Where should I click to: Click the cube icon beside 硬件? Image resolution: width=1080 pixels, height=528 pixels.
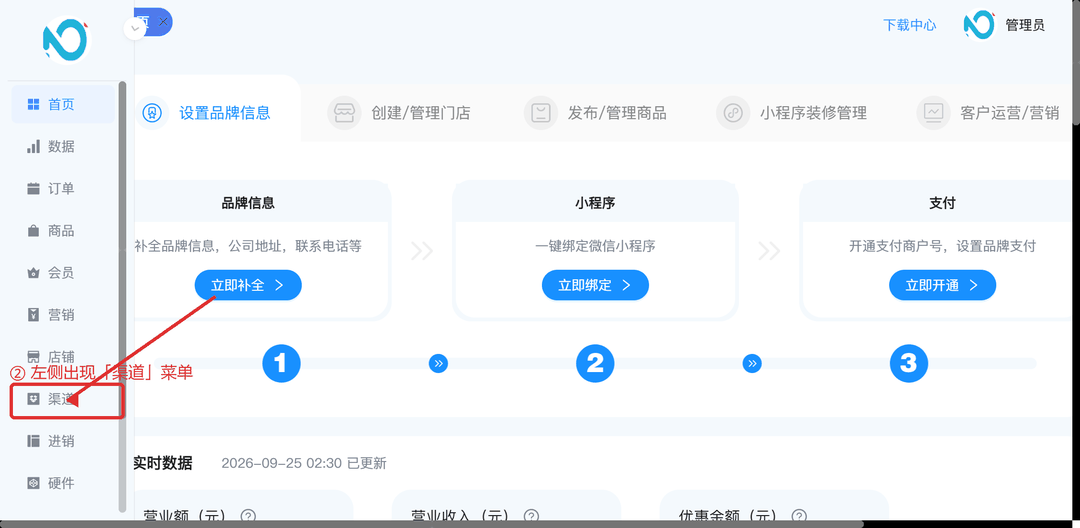pyautogui.click(x=33, y=483)
